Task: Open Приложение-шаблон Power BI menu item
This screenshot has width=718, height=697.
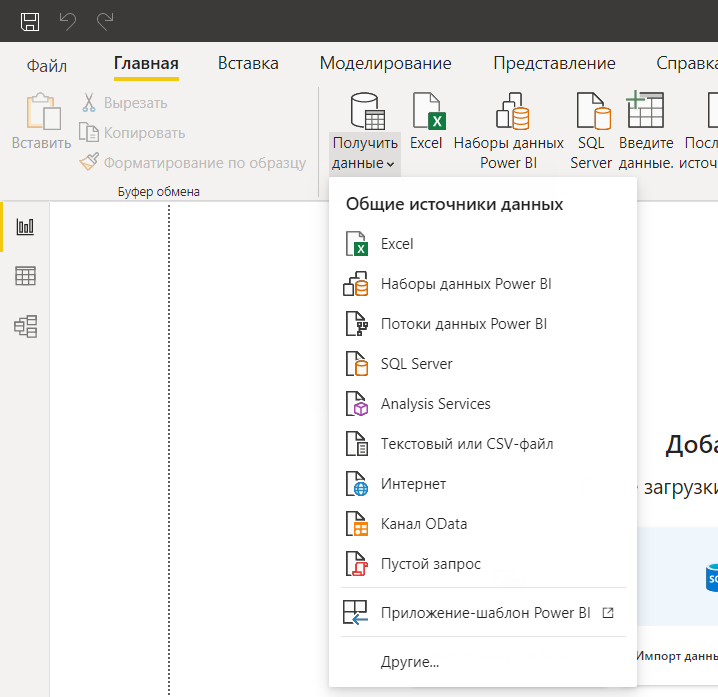Action: click(483, 613)
